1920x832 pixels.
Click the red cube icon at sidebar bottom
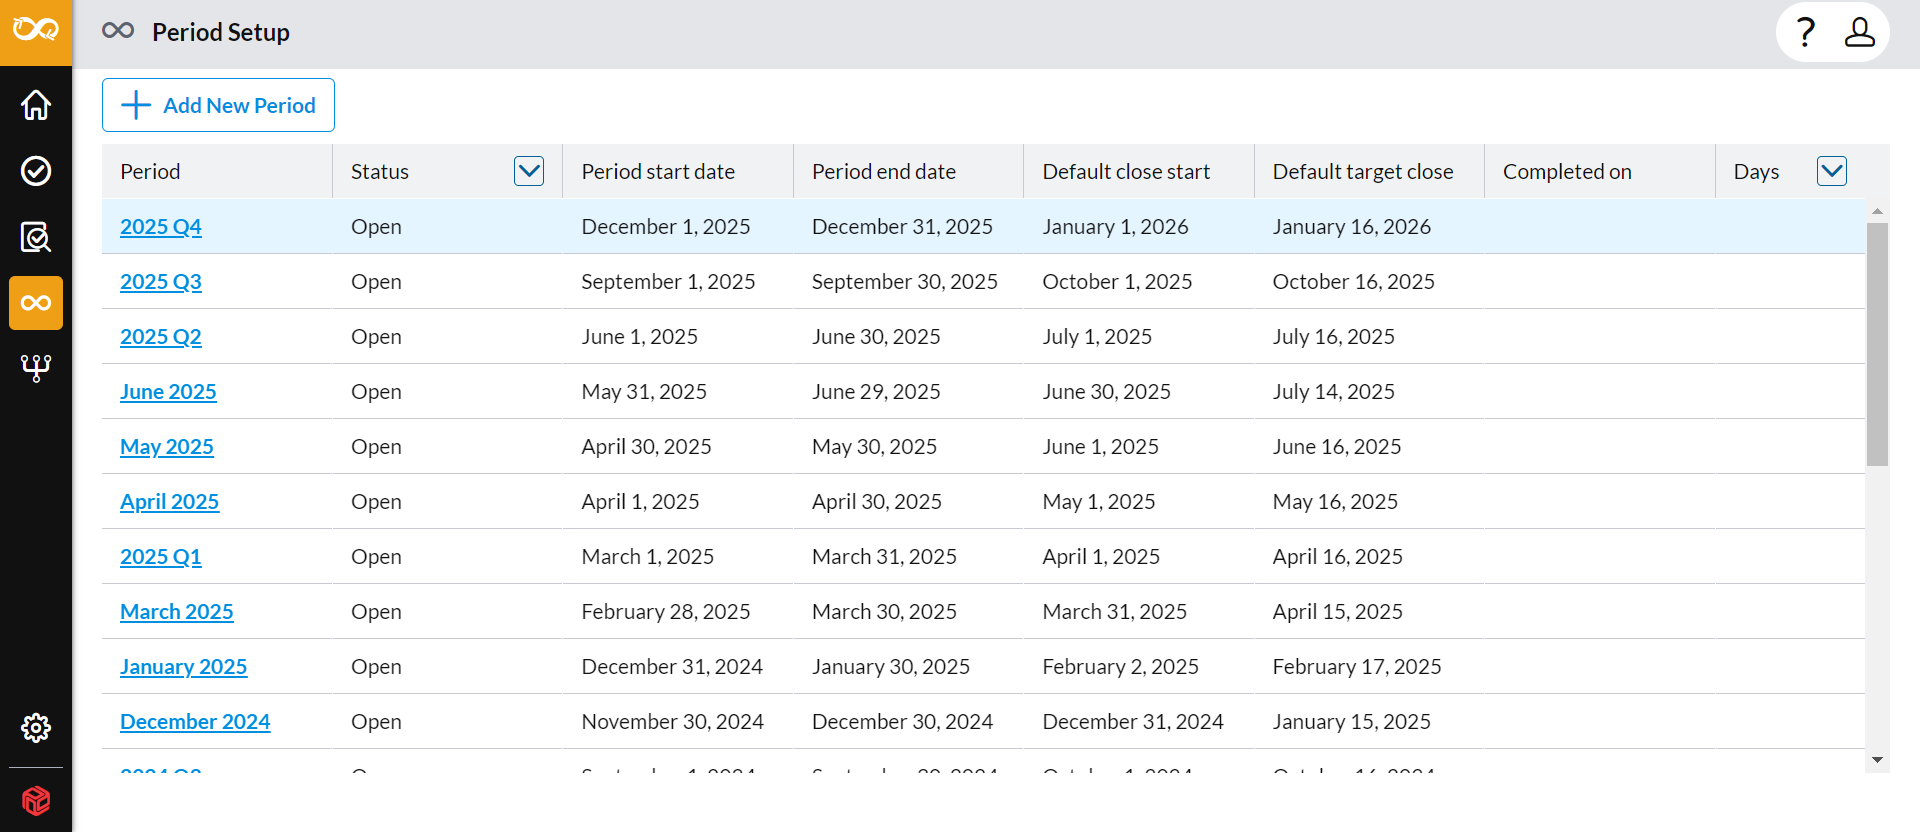[36, 801]
